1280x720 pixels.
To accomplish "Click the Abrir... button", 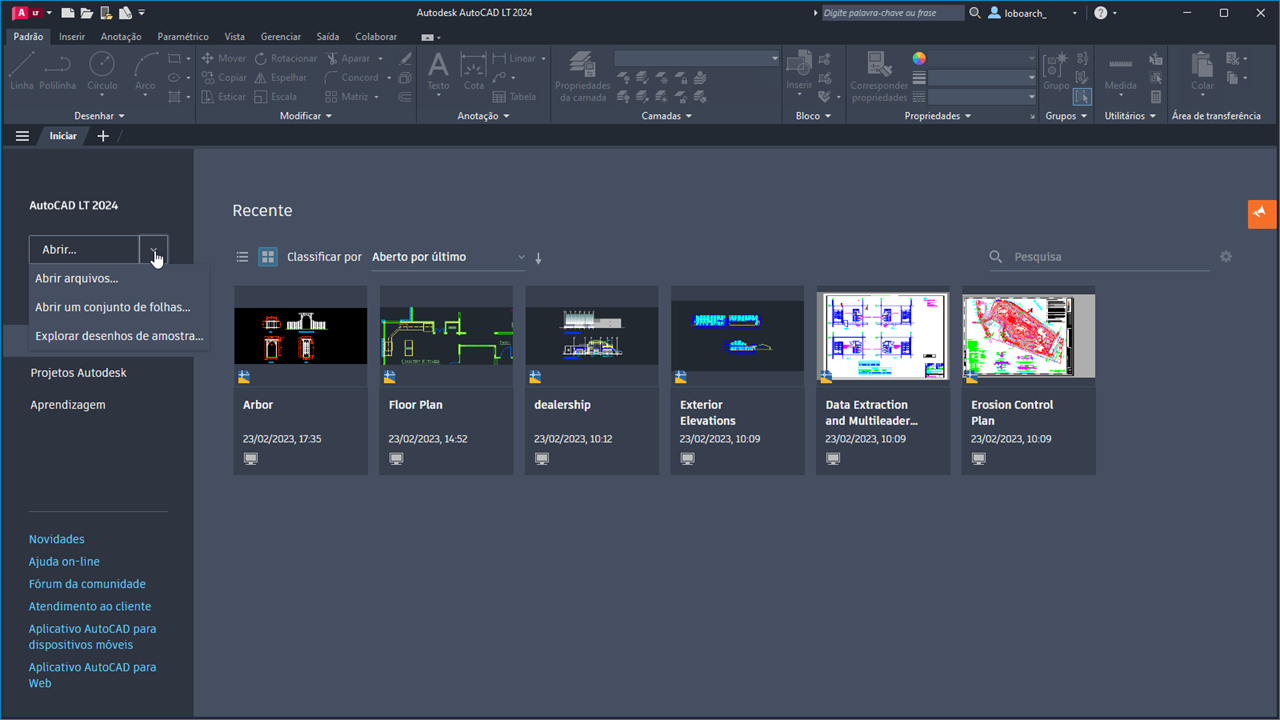I will (x=85, y=250).
